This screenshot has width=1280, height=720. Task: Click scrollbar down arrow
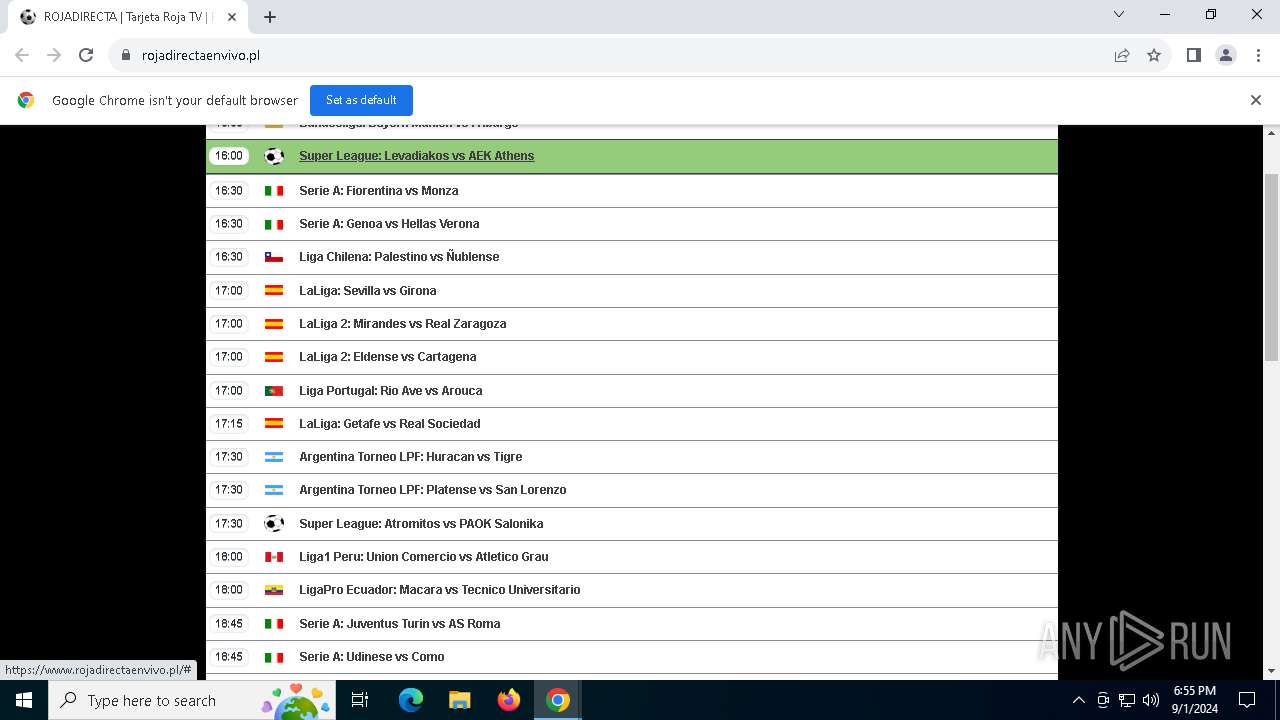(1272, 671)
